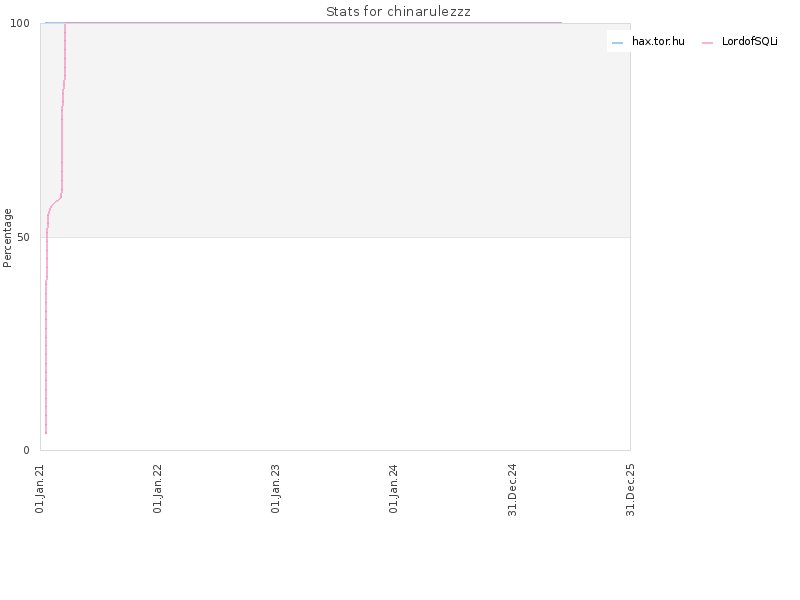
Task: Click the x-axis date 31.Dec.25
Action: pyautogui.click(x=630, y=490)
